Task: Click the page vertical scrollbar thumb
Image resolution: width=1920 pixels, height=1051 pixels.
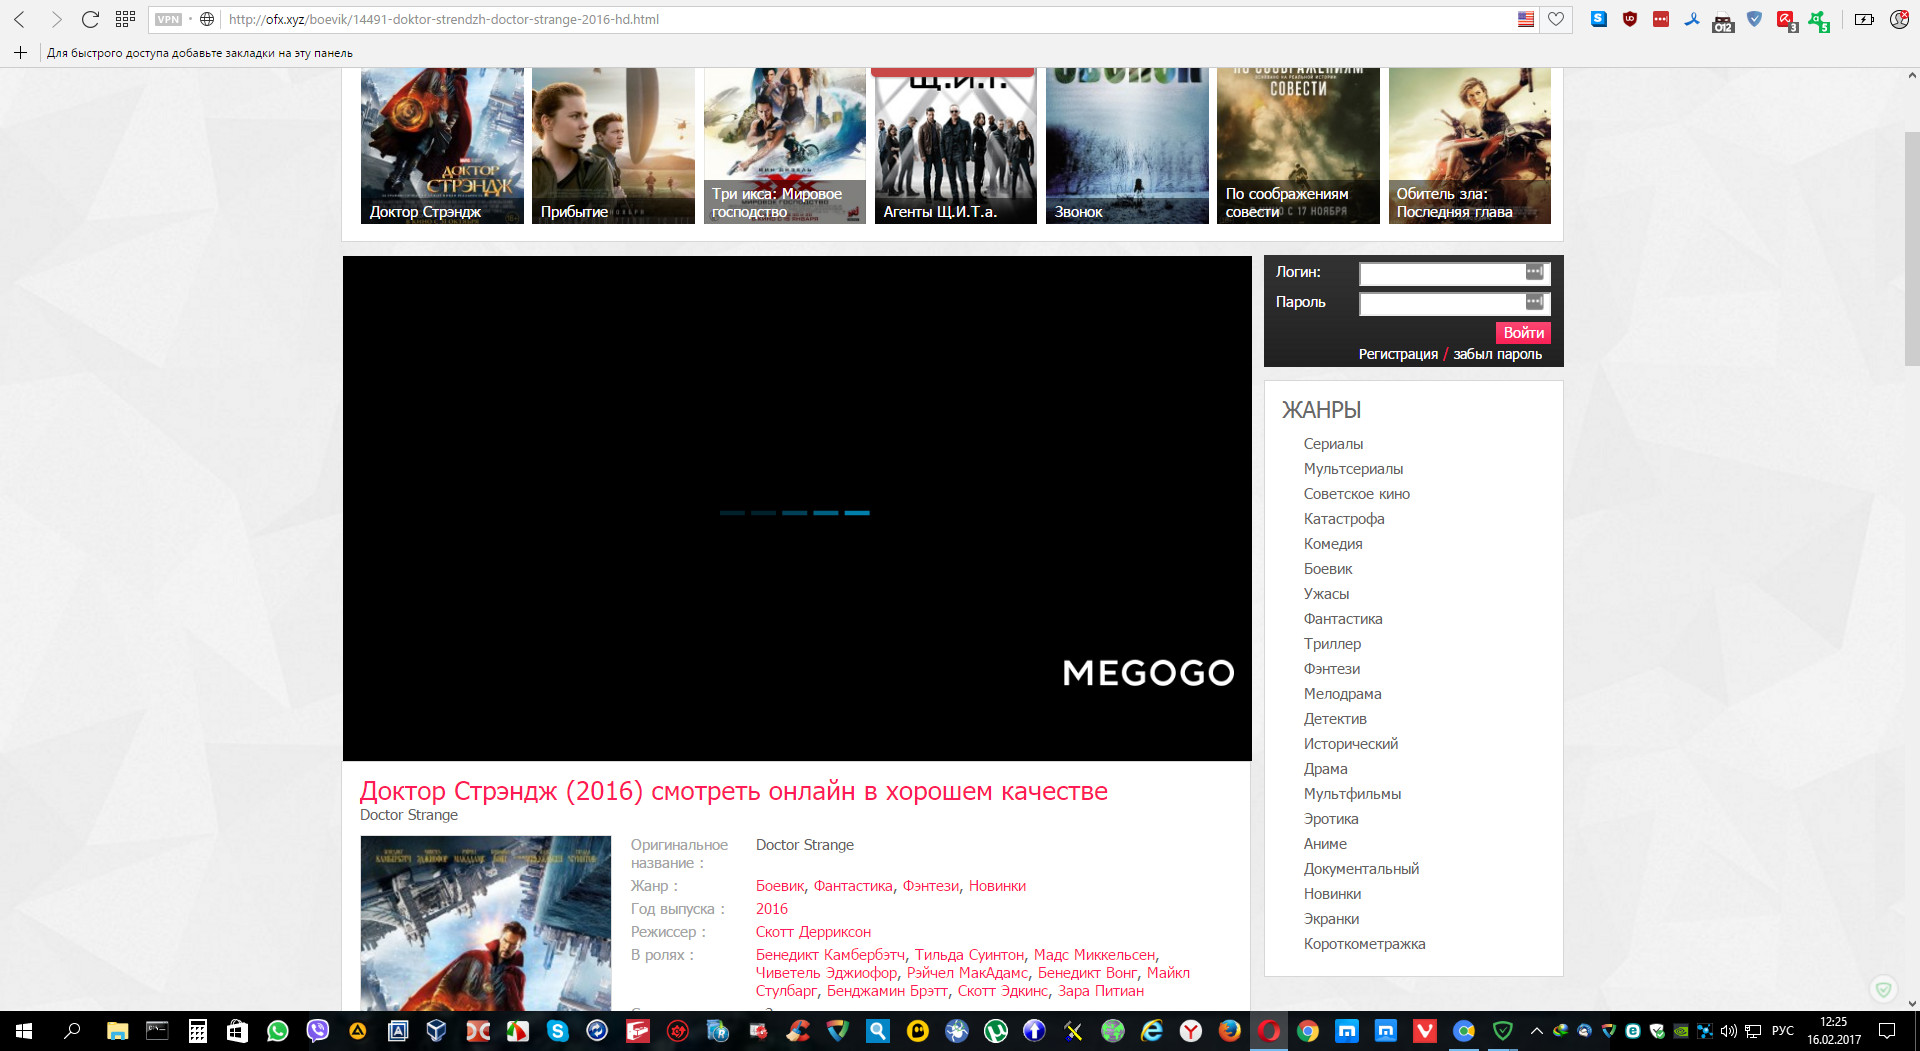Action: (x=1911, y=247)
